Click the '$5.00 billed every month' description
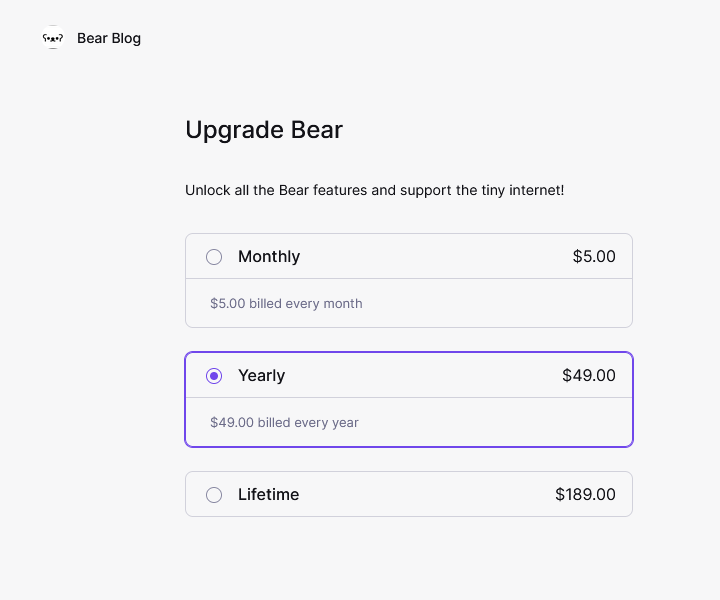The width and height of the screenshot is (720, 600). (287, 303)
